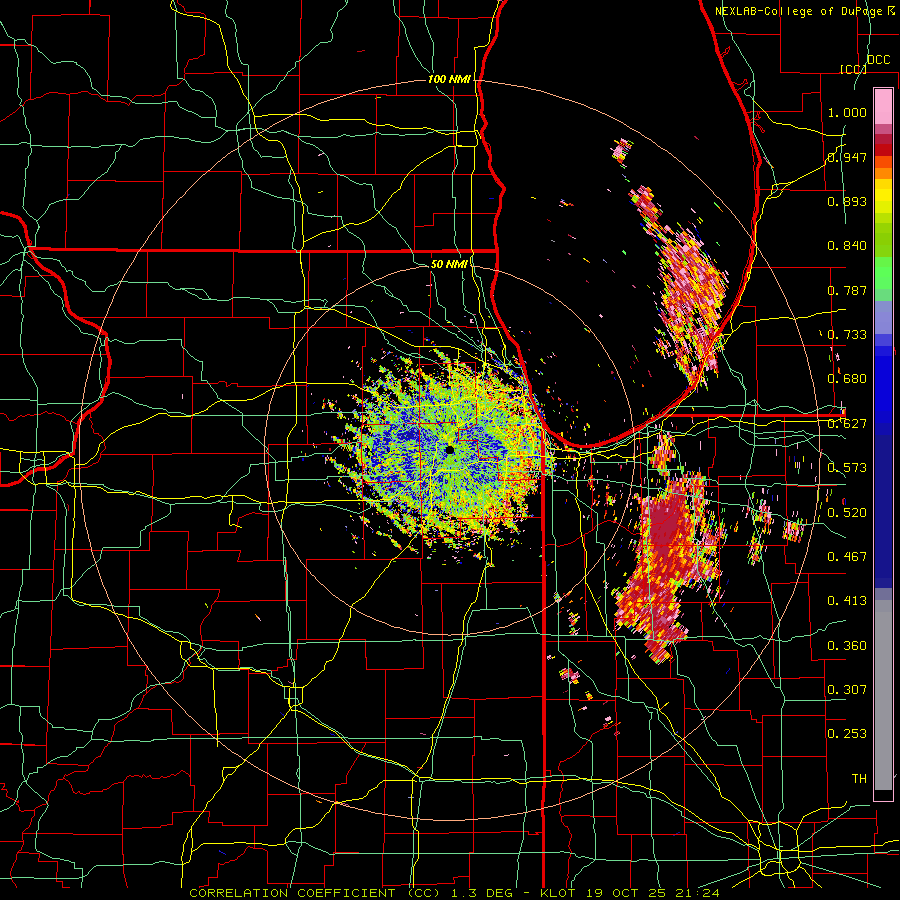
Task: Click the gray lower segment of the color bar
Action: [883, 695]
